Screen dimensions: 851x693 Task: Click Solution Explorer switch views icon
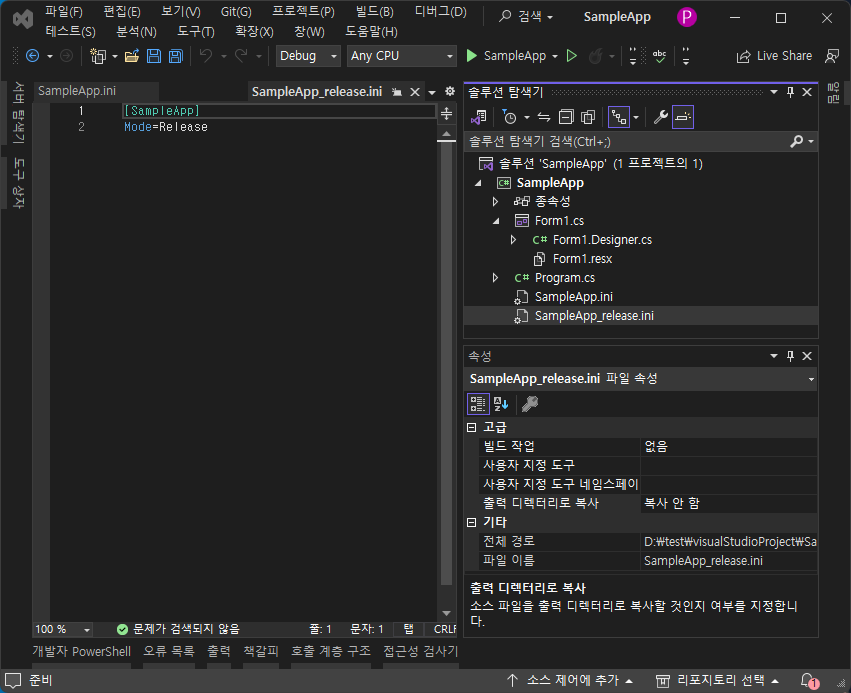coord(479,117)
